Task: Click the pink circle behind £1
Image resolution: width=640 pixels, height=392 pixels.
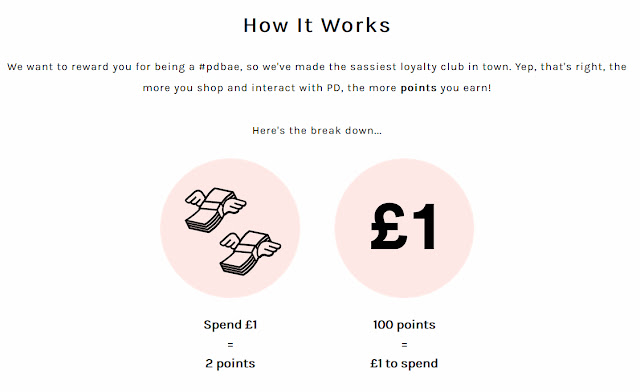Action: click(x=404, y=228)
